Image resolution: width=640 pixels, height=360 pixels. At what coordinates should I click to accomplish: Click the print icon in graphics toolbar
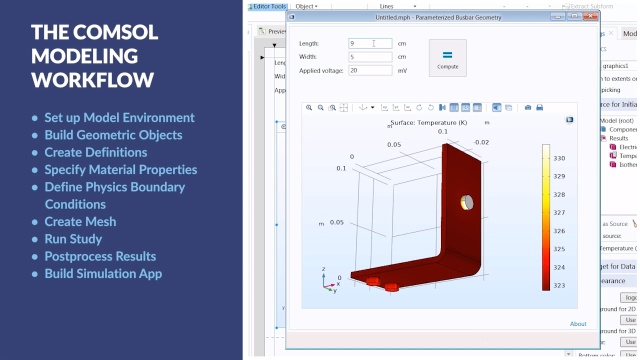540,108
